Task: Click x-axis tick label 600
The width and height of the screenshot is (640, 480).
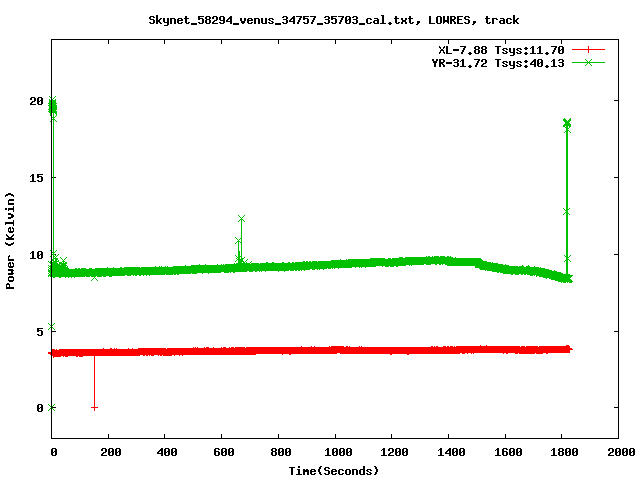Action: (224, 452)
